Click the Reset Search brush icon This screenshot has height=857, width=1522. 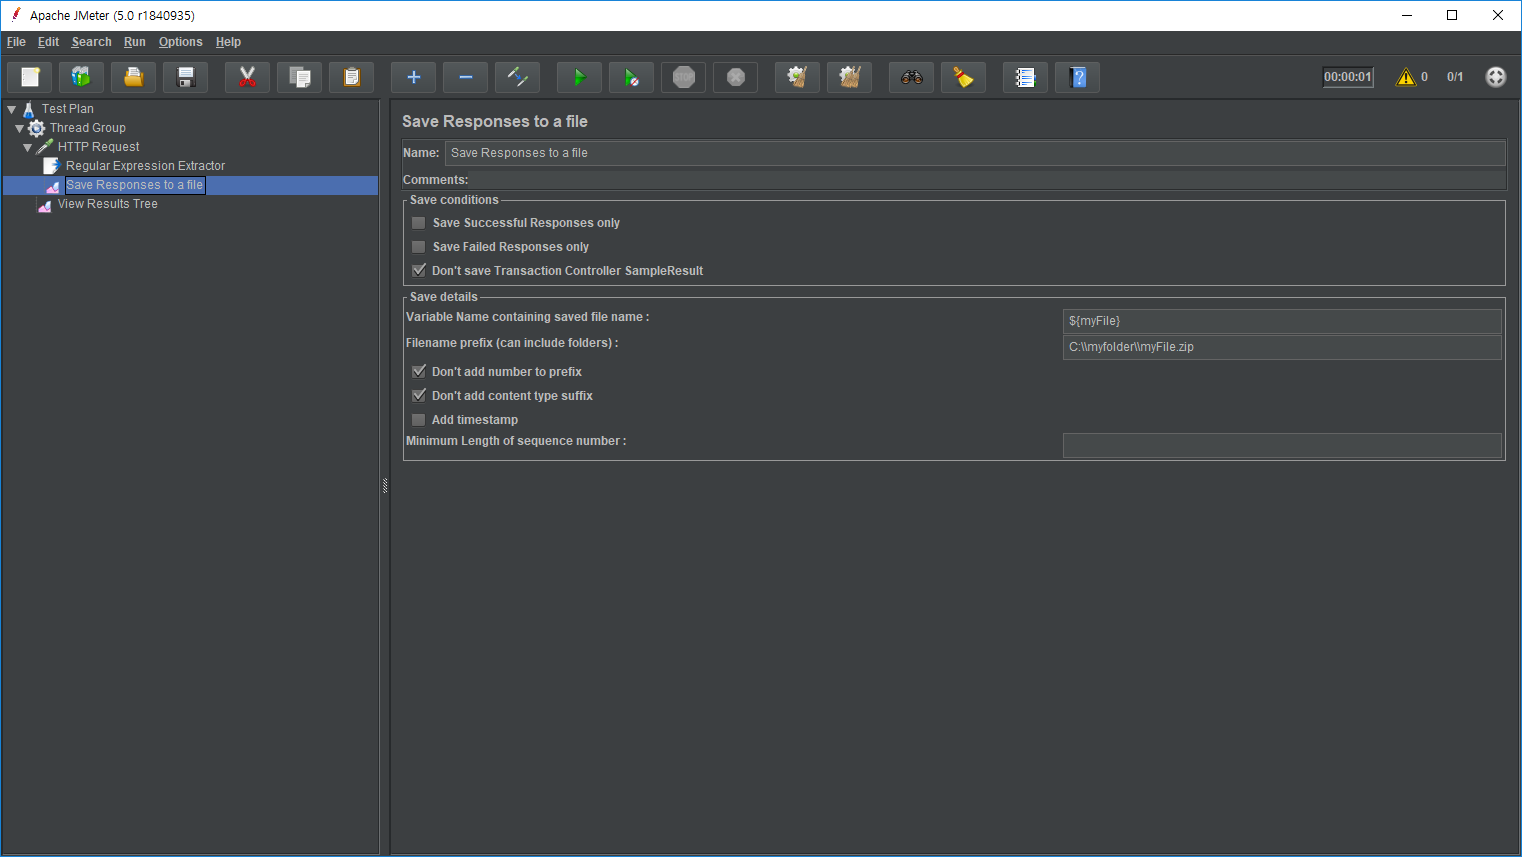[x=964, y=77]
